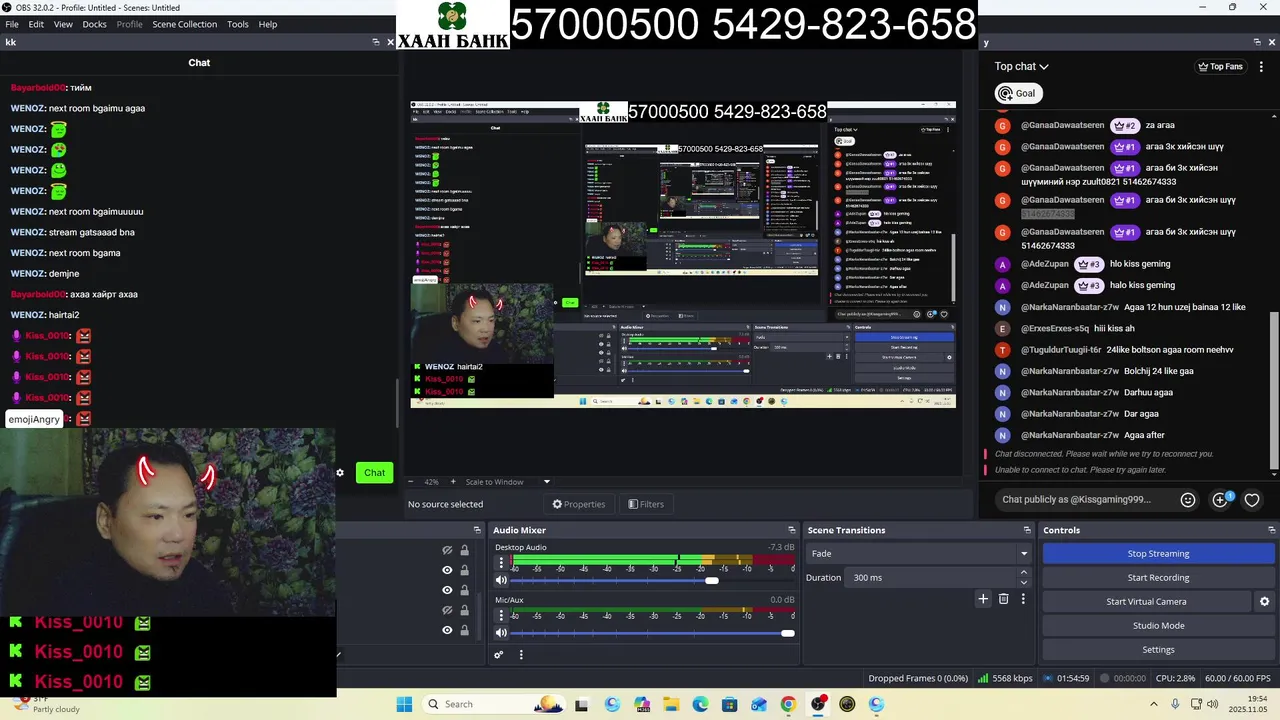This screenshot has height=720, width=1280.
Task: Send a heart reaction in chat
Action: [x=1252, y=500]
